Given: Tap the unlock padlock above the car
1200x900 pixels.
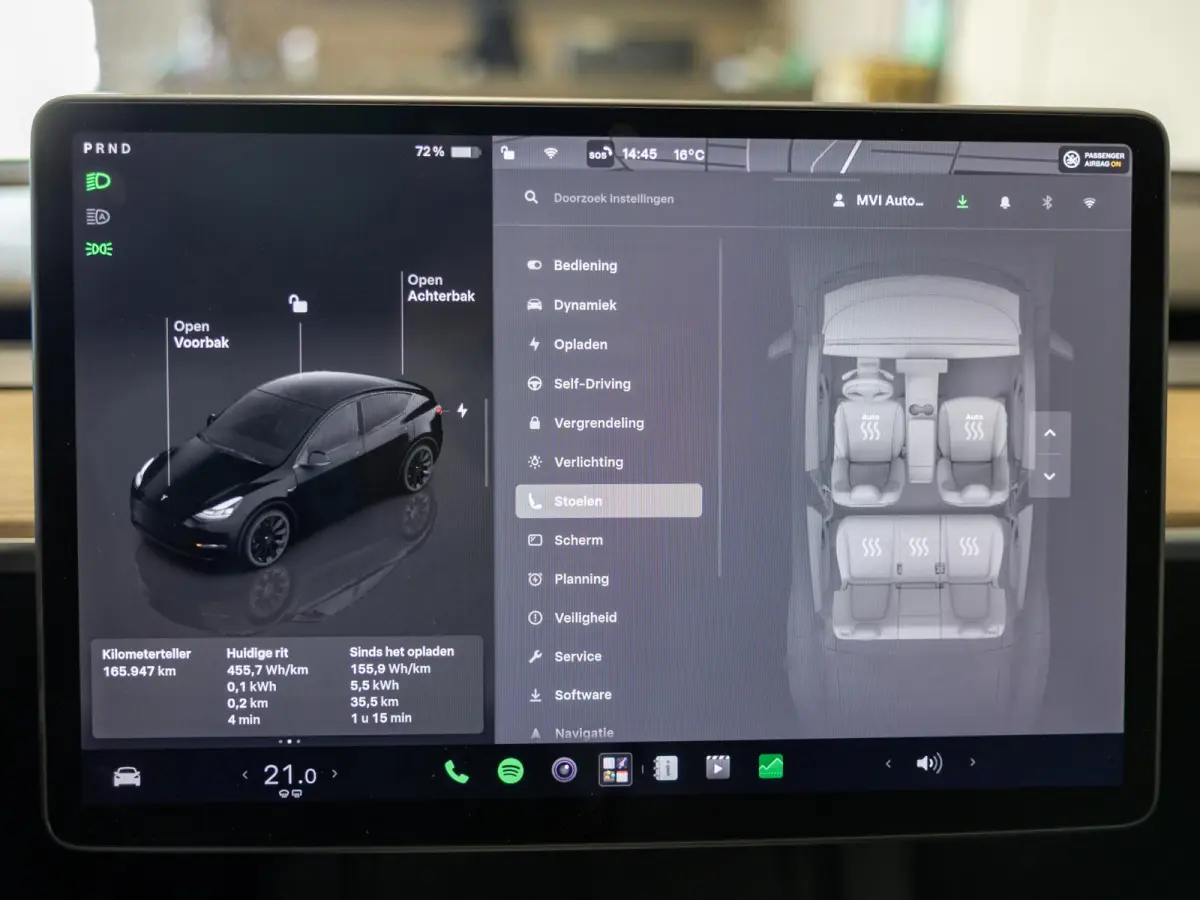Looking at the screenshot, I should pos(298,303).
